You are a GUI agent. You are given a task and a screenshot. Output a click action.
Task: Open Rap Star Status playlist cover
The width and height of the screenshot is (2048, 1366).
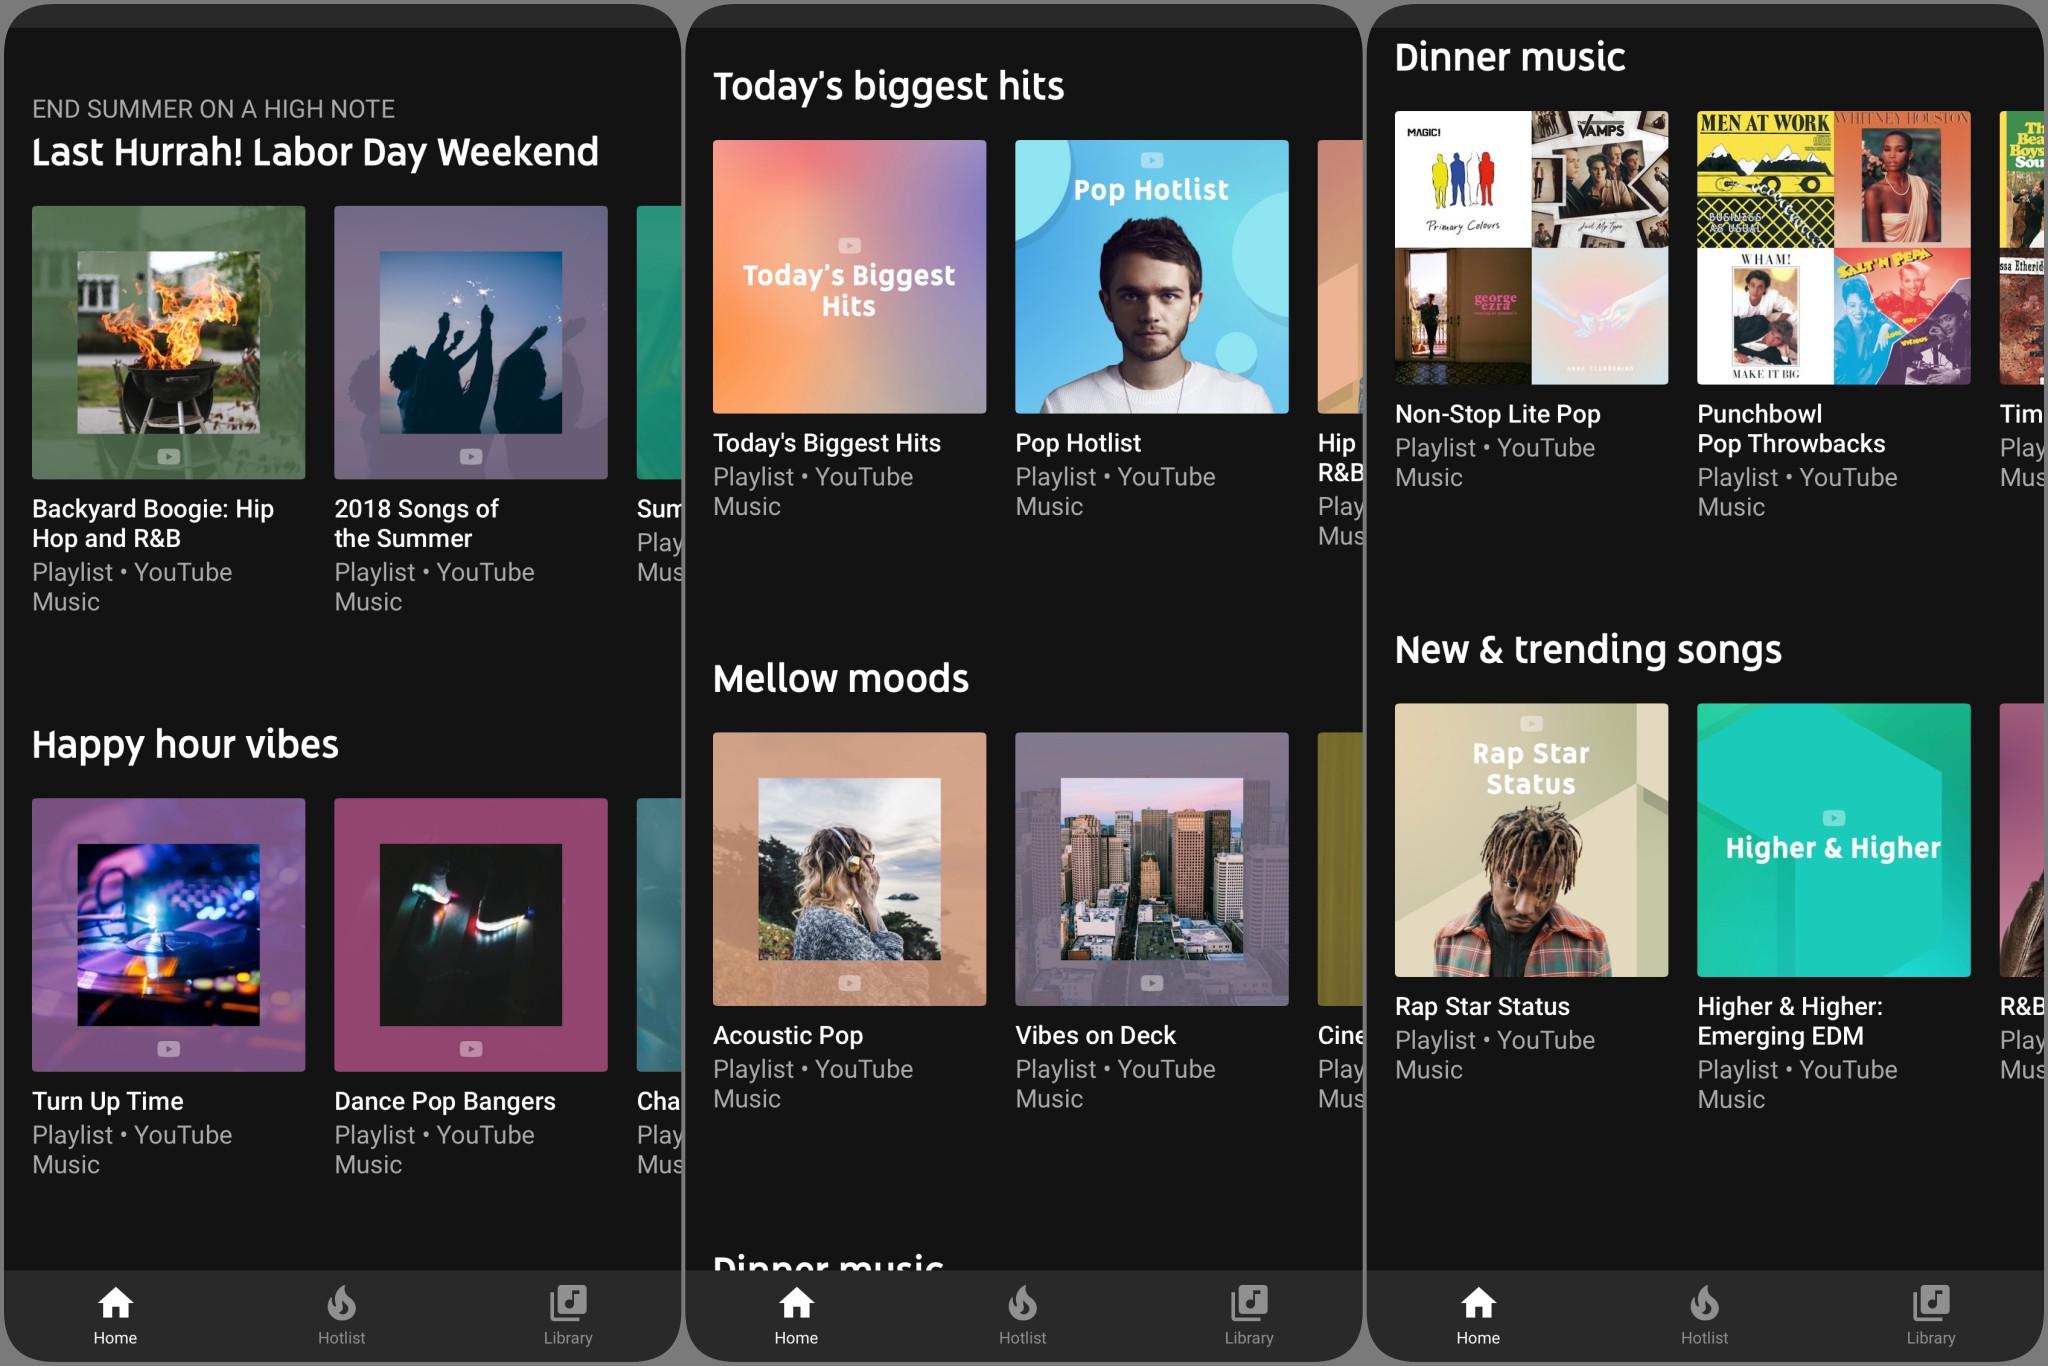pos(1532,840)
